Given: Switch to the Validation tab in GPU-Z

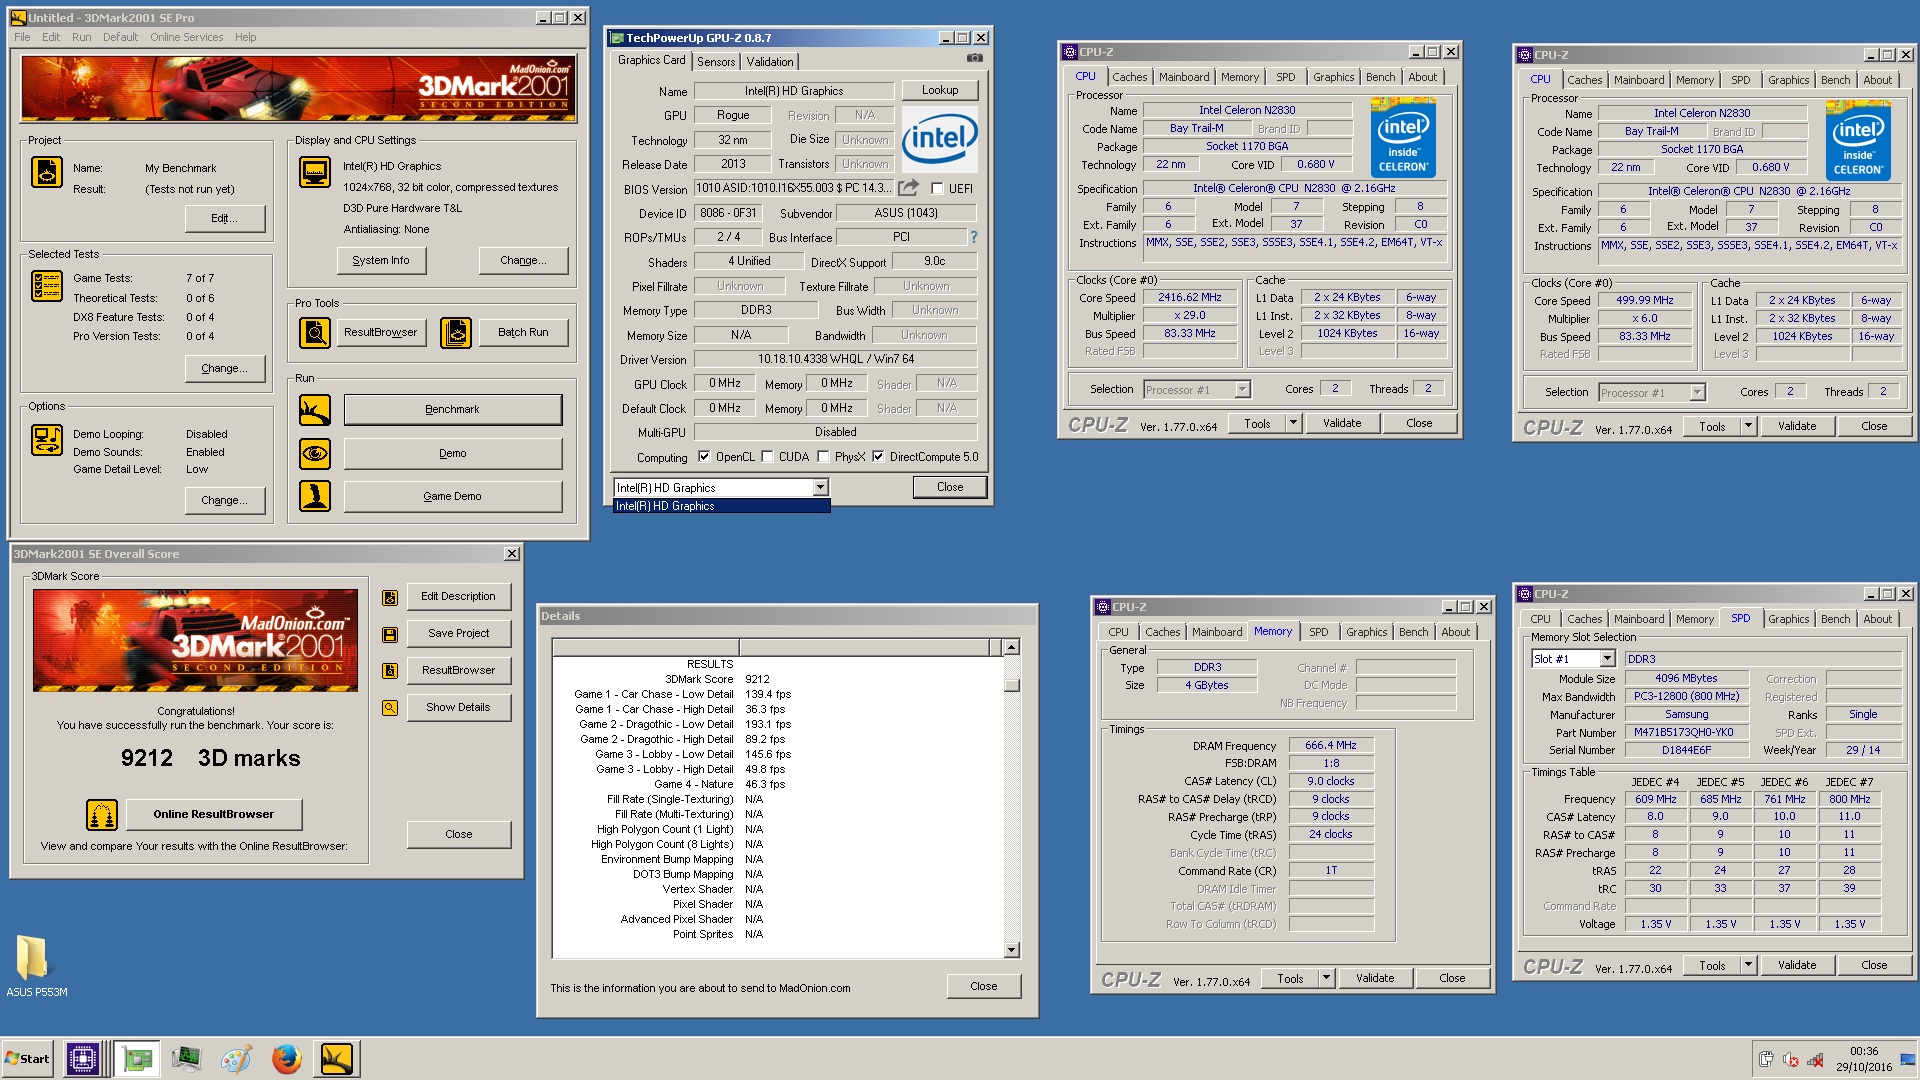Looking at the screenshot, I should click(x=770, y=62).
